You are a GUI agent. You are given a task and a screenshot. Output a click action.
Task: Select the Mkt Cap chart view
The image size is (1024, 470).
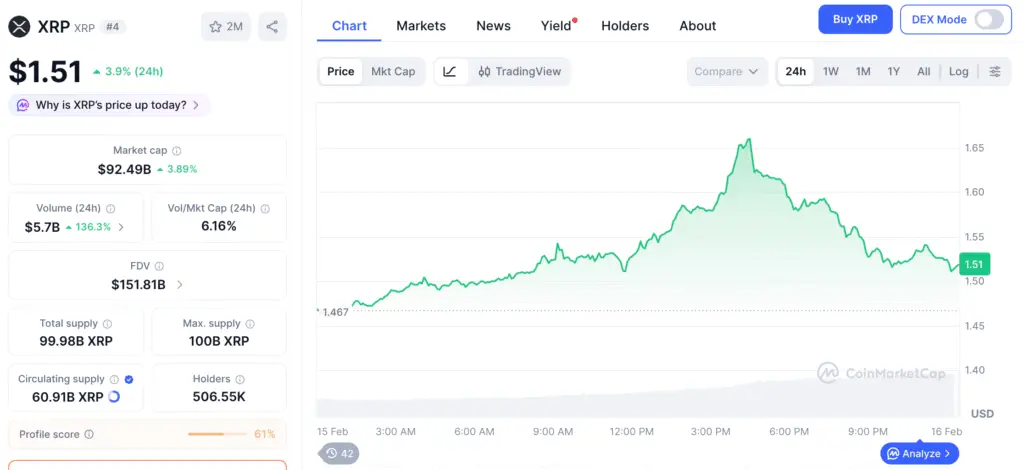tap(393, 72)
